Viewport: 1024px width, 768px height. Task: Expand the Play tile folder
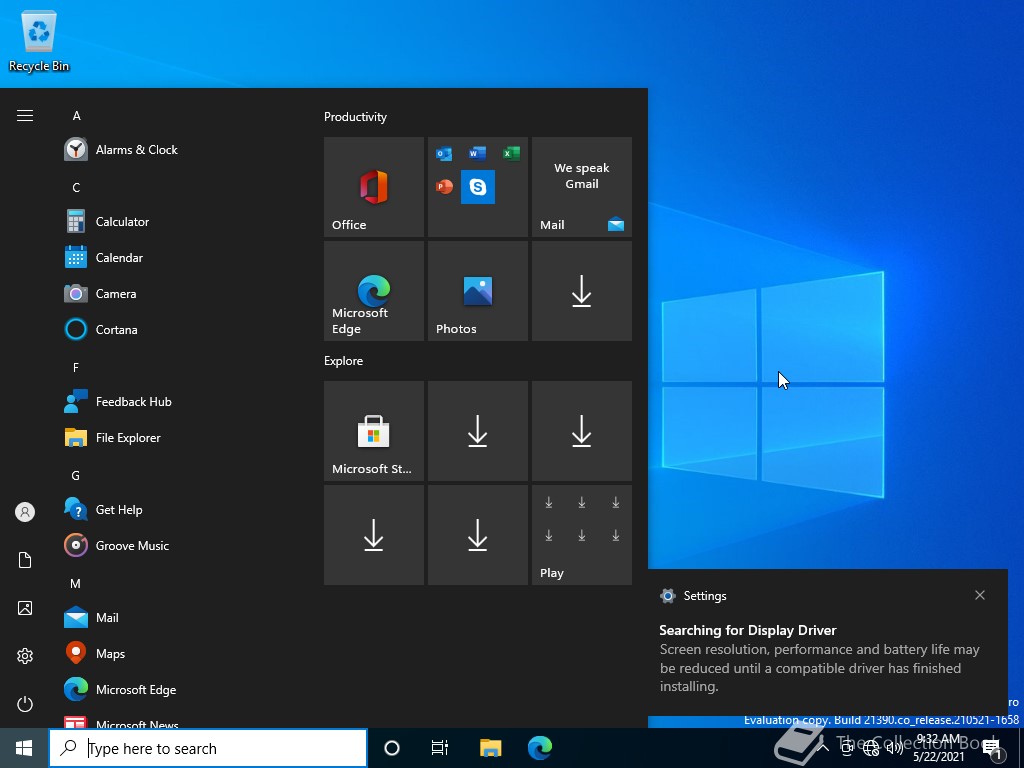click(582, 535)
